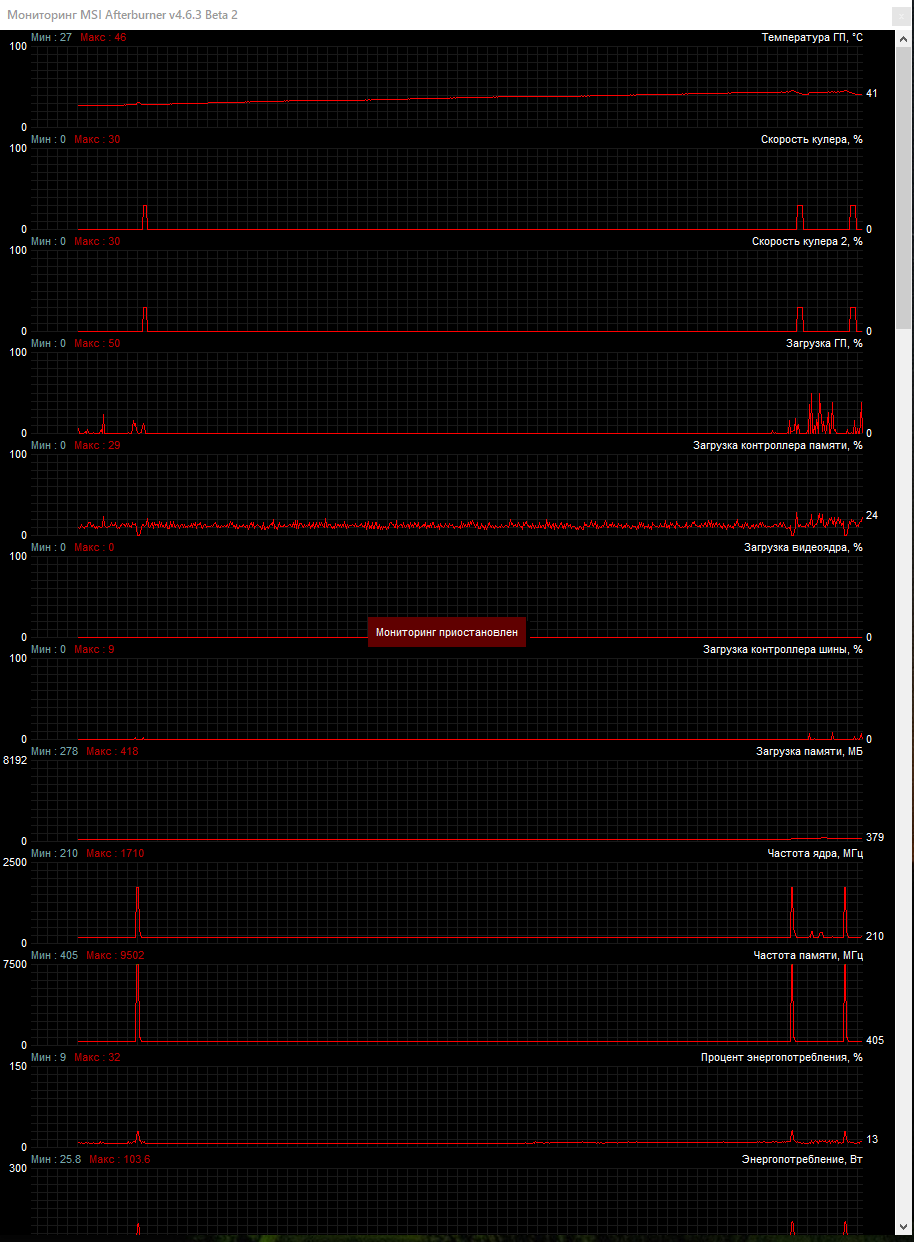Click the vertical scrollbar thumb
Viewport: 914px width, 1242px height.
[x=904, y=187]
